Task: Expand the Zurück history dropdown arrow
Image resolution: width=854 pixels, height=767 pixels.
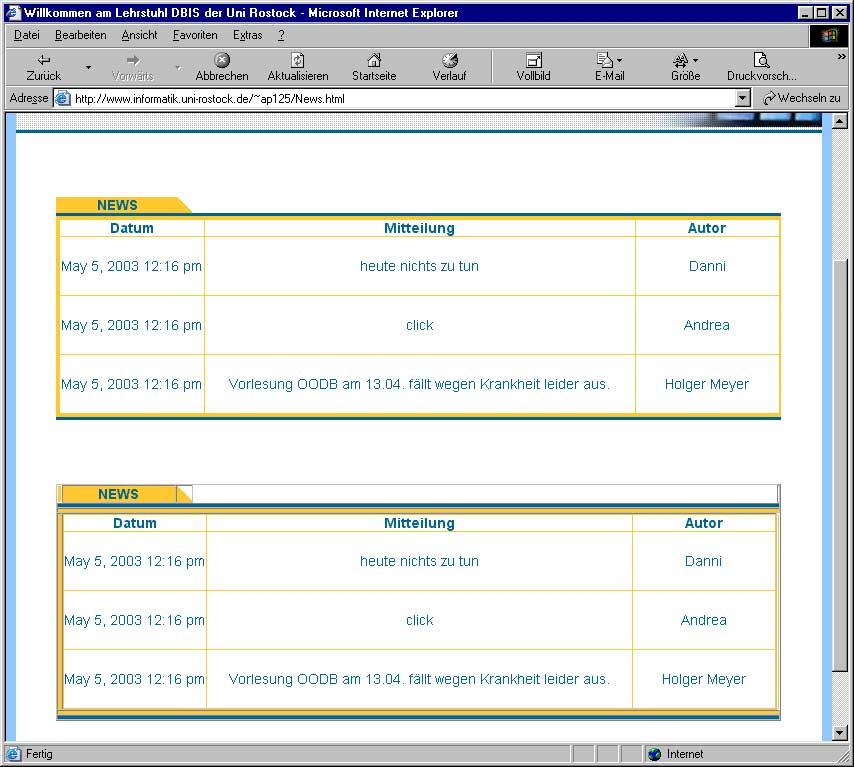Action: click(x=88, y=68)
